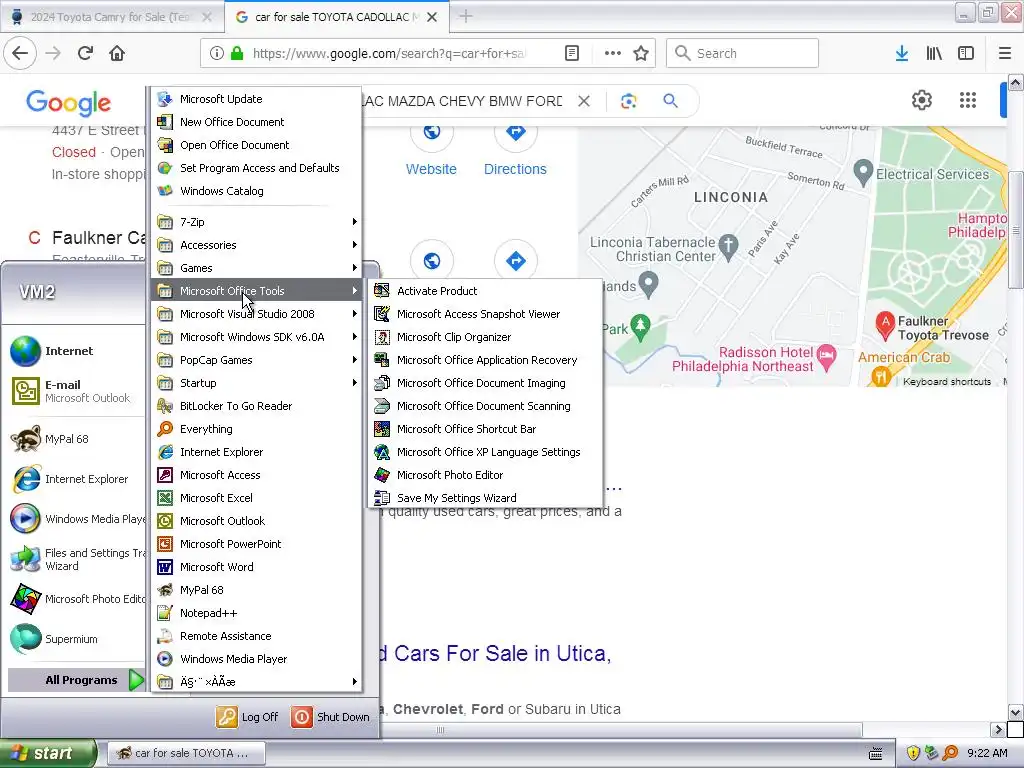
Task: Click Faulkner Toyota Trevose map pin
Action: click(x=885, y=325)
